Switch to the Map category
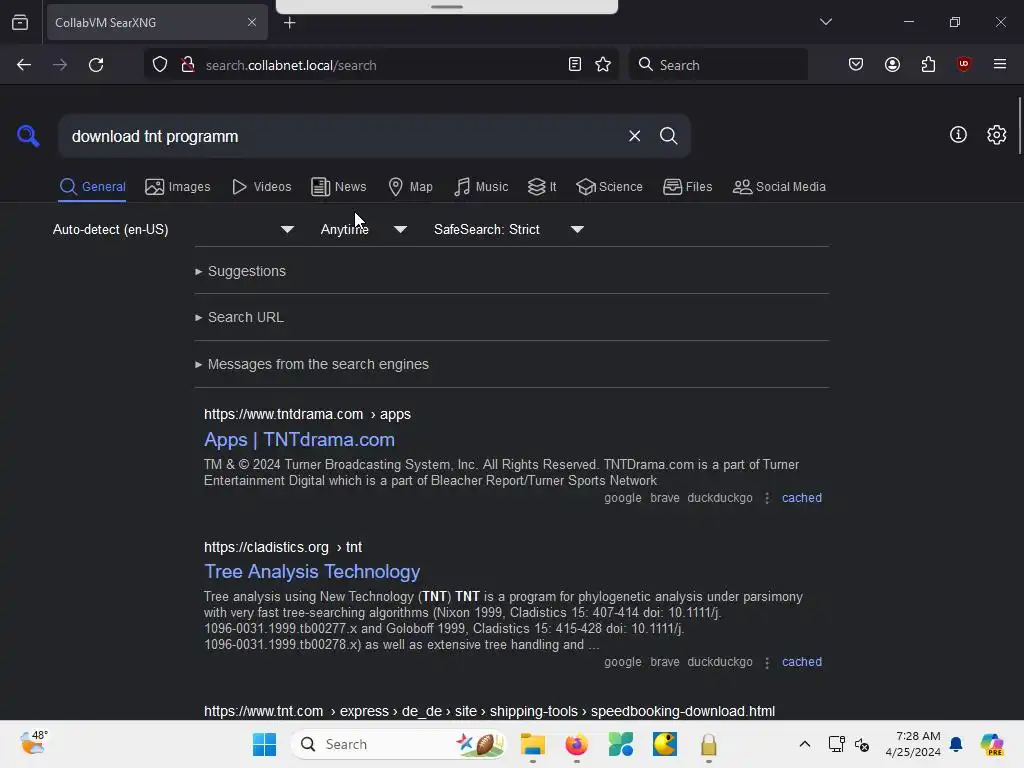1024x768 pixels. tap(410, 187)
